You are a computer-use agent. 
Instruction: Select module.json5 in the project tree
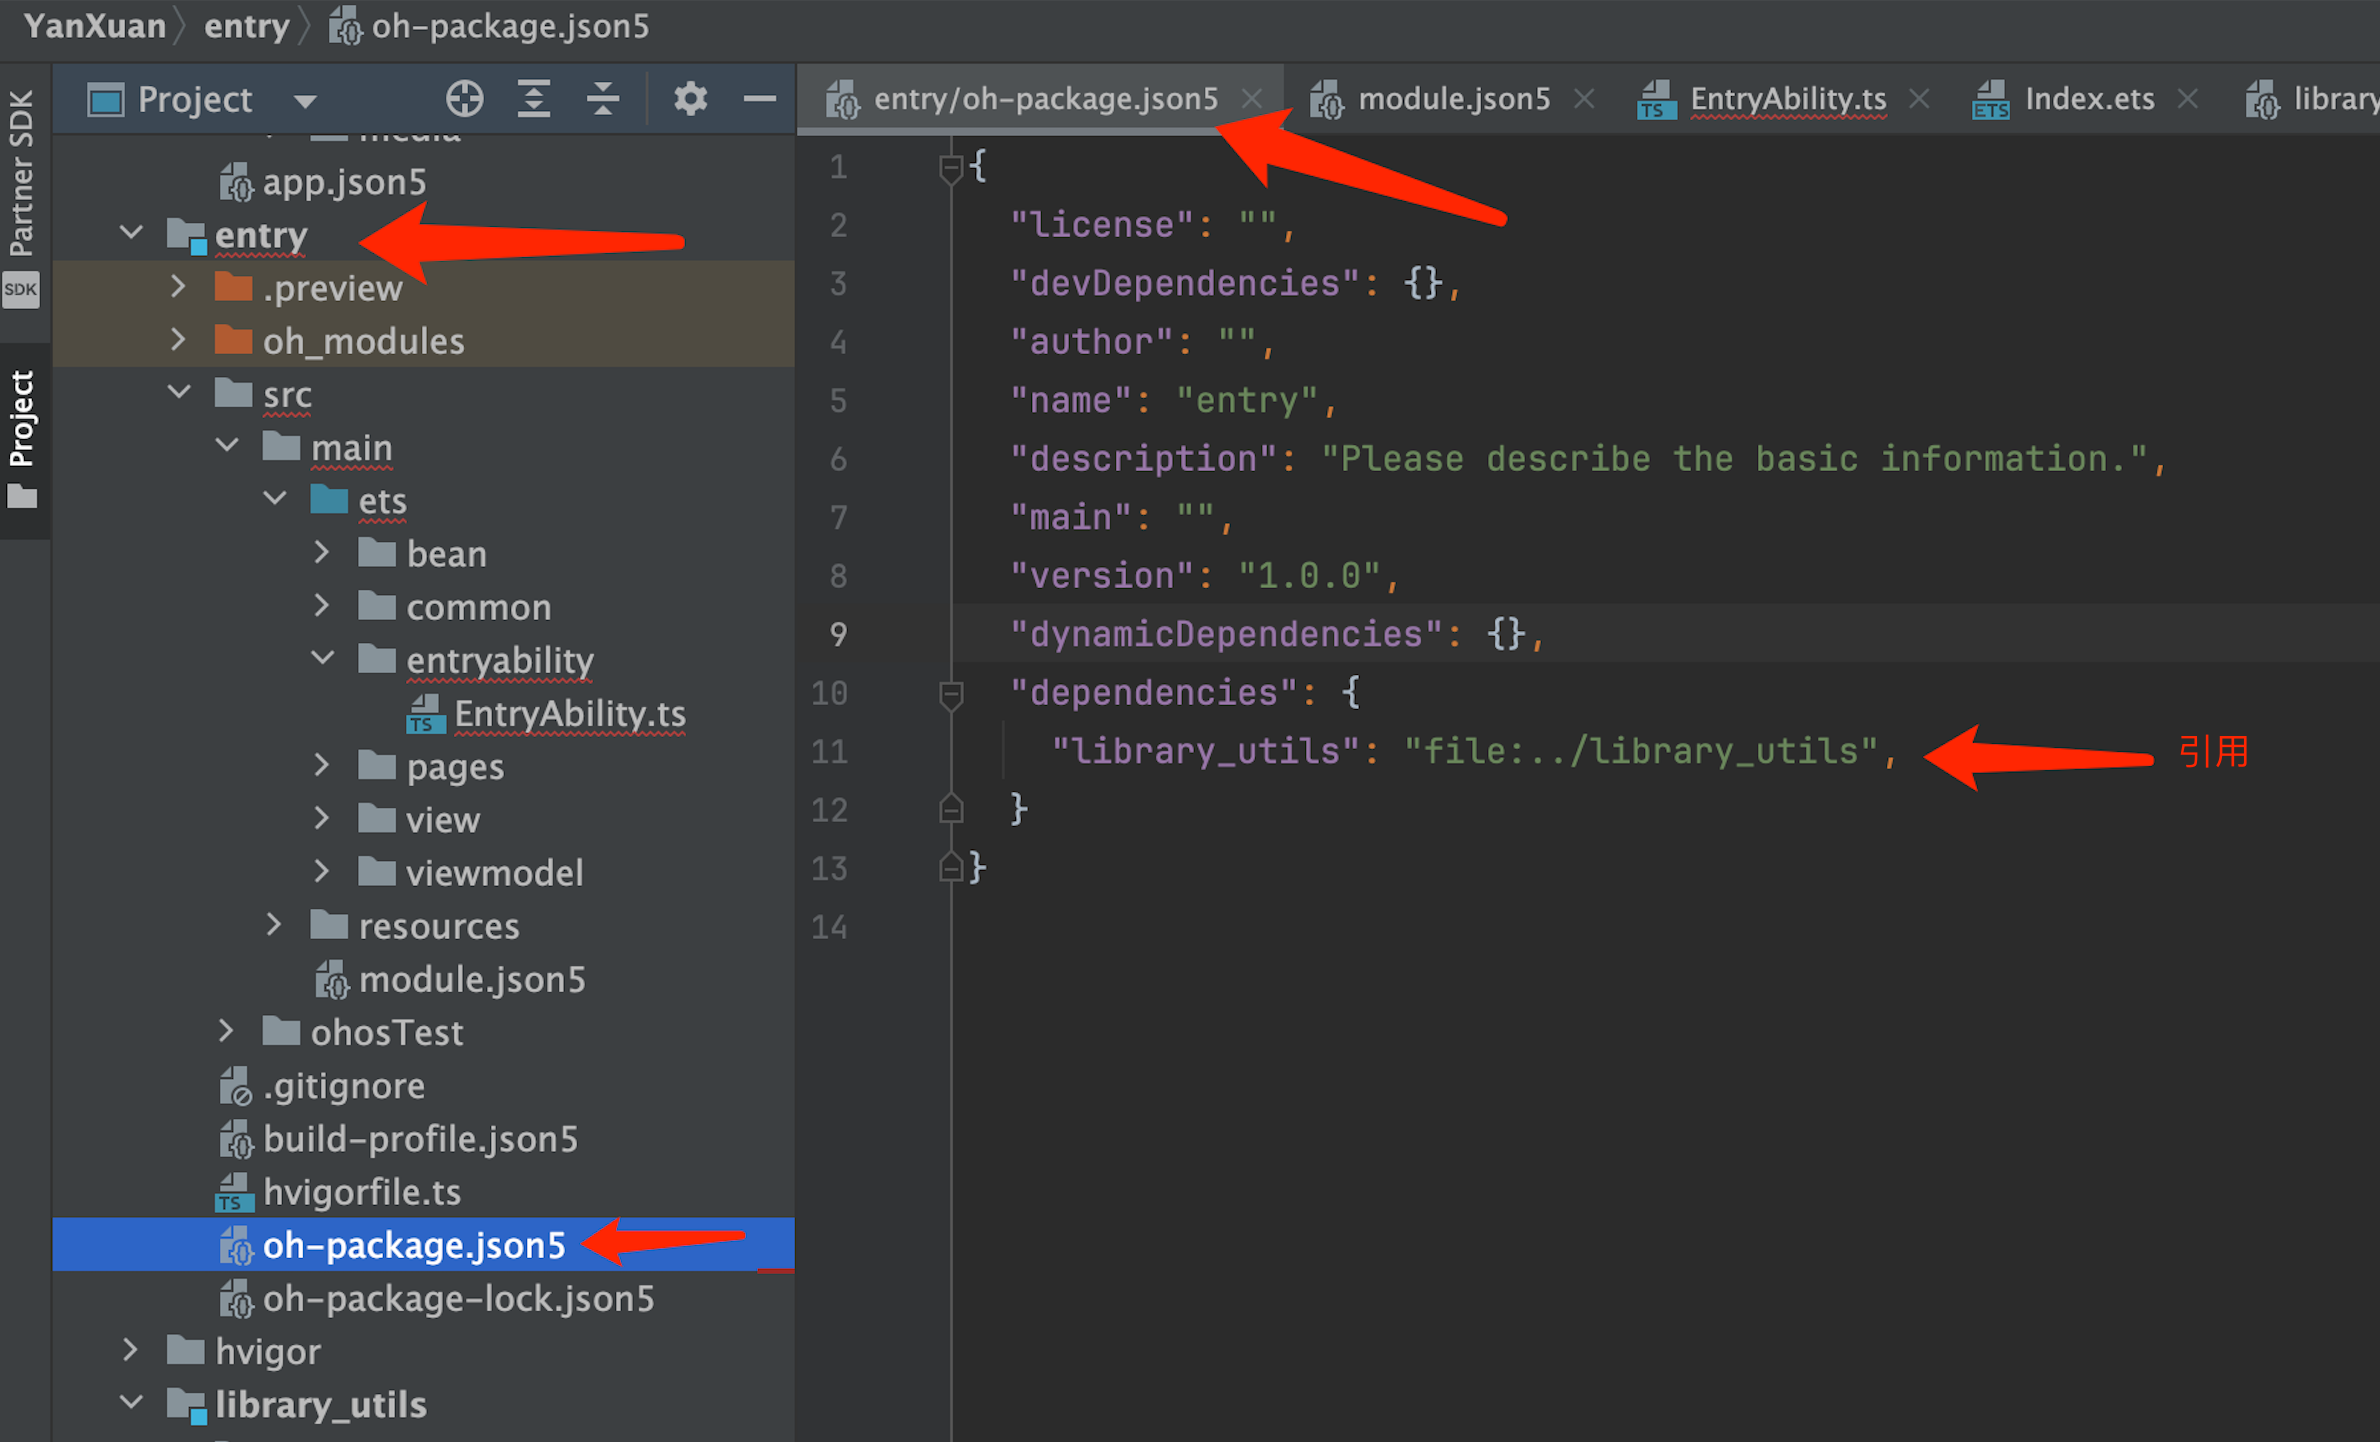click(x=472, y=979)
